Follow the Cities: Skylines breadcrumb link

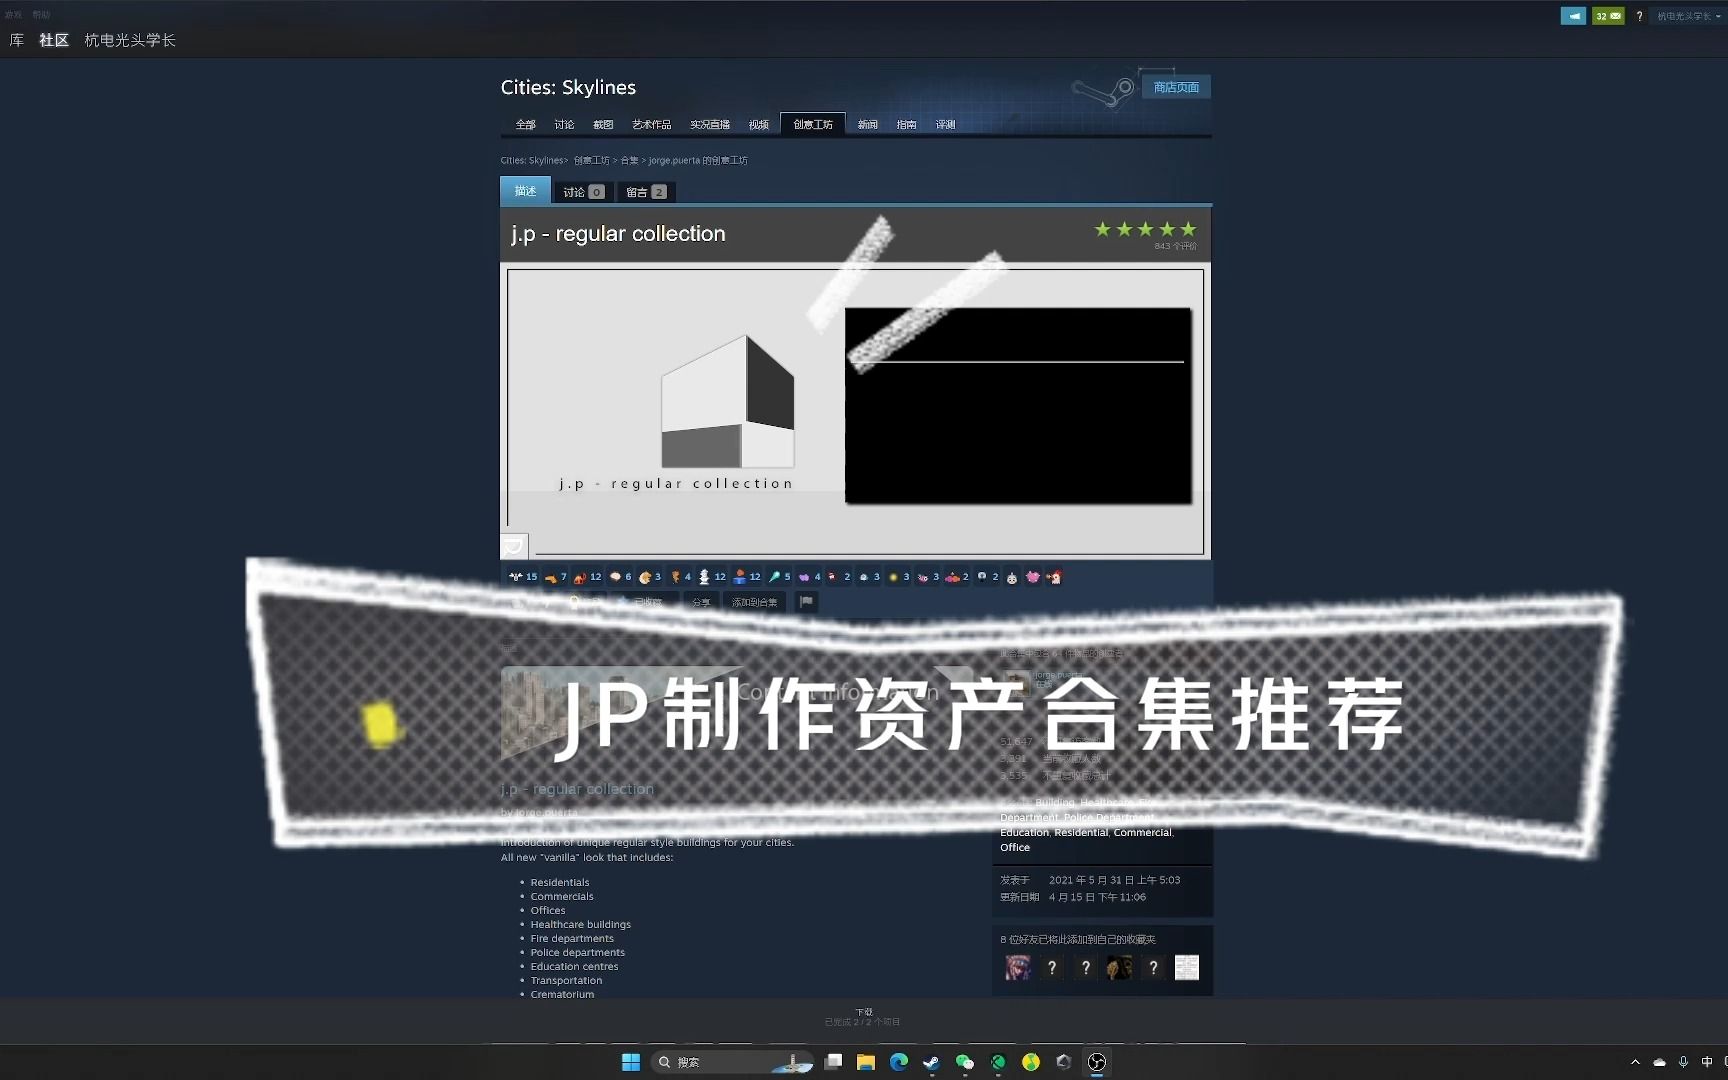click(x=532, y=160)
